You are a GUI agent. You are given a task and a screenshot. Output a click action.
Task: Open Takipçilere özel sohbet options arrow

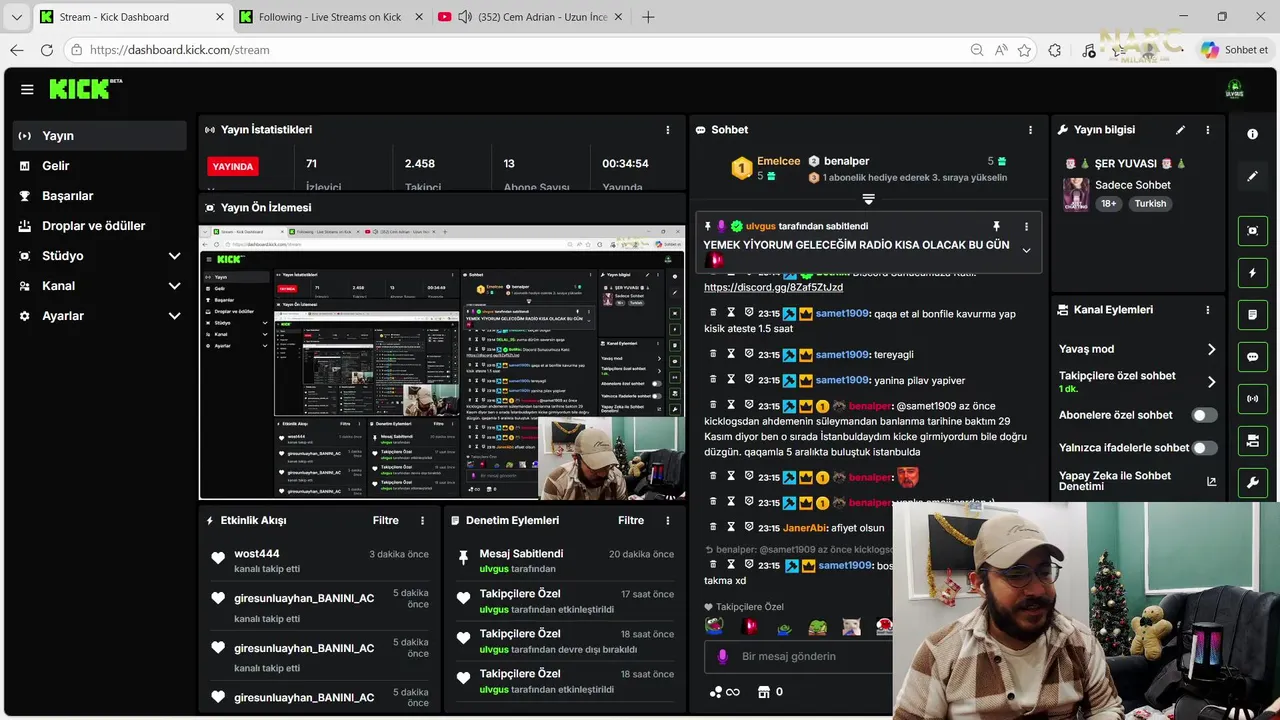pyautogui.click(x=1211, y=382)
